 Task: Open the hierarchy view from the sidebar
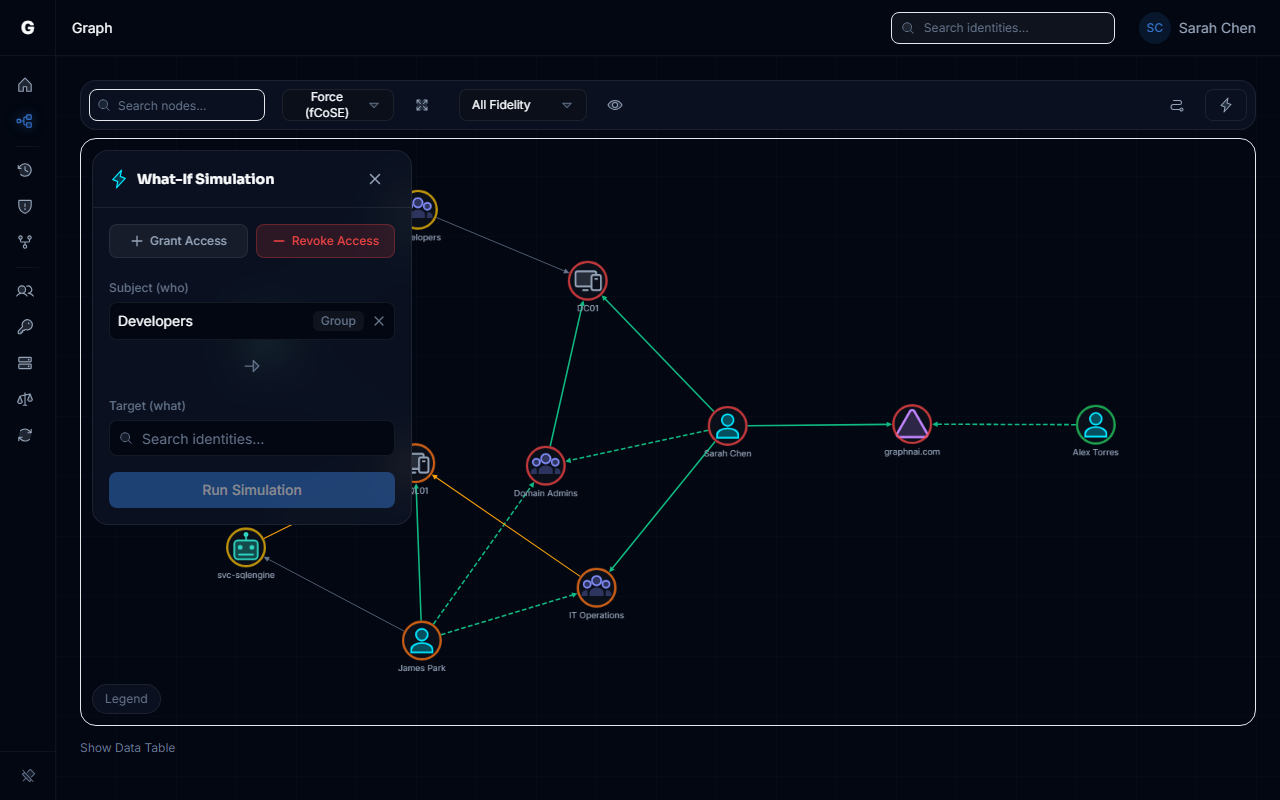tap(25, 242)
